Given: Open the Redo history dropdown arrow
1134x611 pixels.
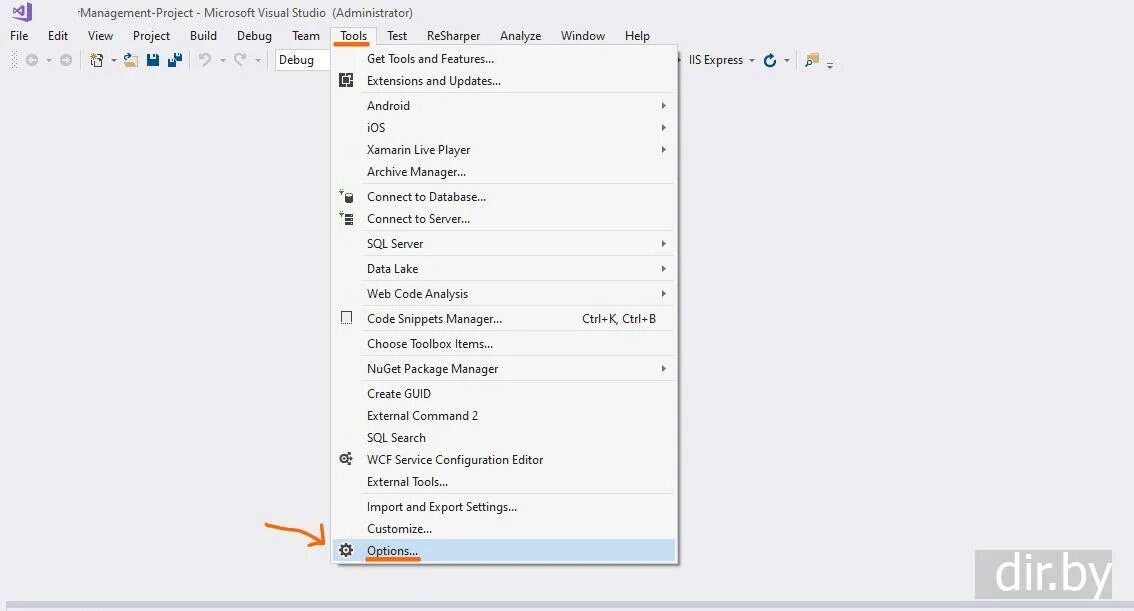Looking at the screenshot, I should tap(257, 60).
